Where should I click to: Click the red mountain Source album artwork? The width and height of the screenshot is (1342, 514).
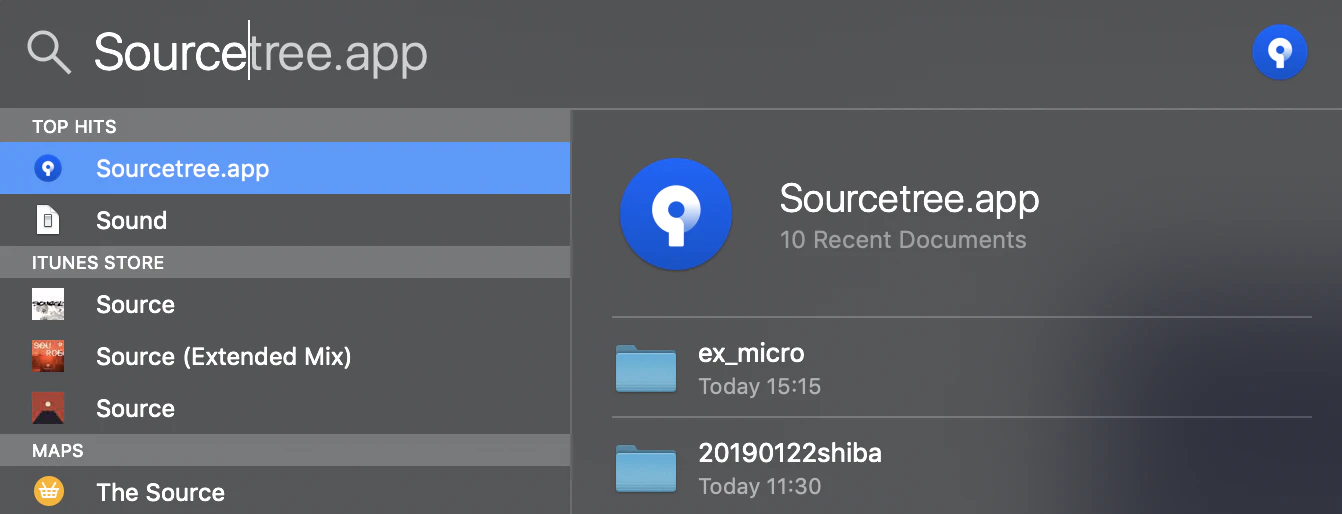pos(48,408)
